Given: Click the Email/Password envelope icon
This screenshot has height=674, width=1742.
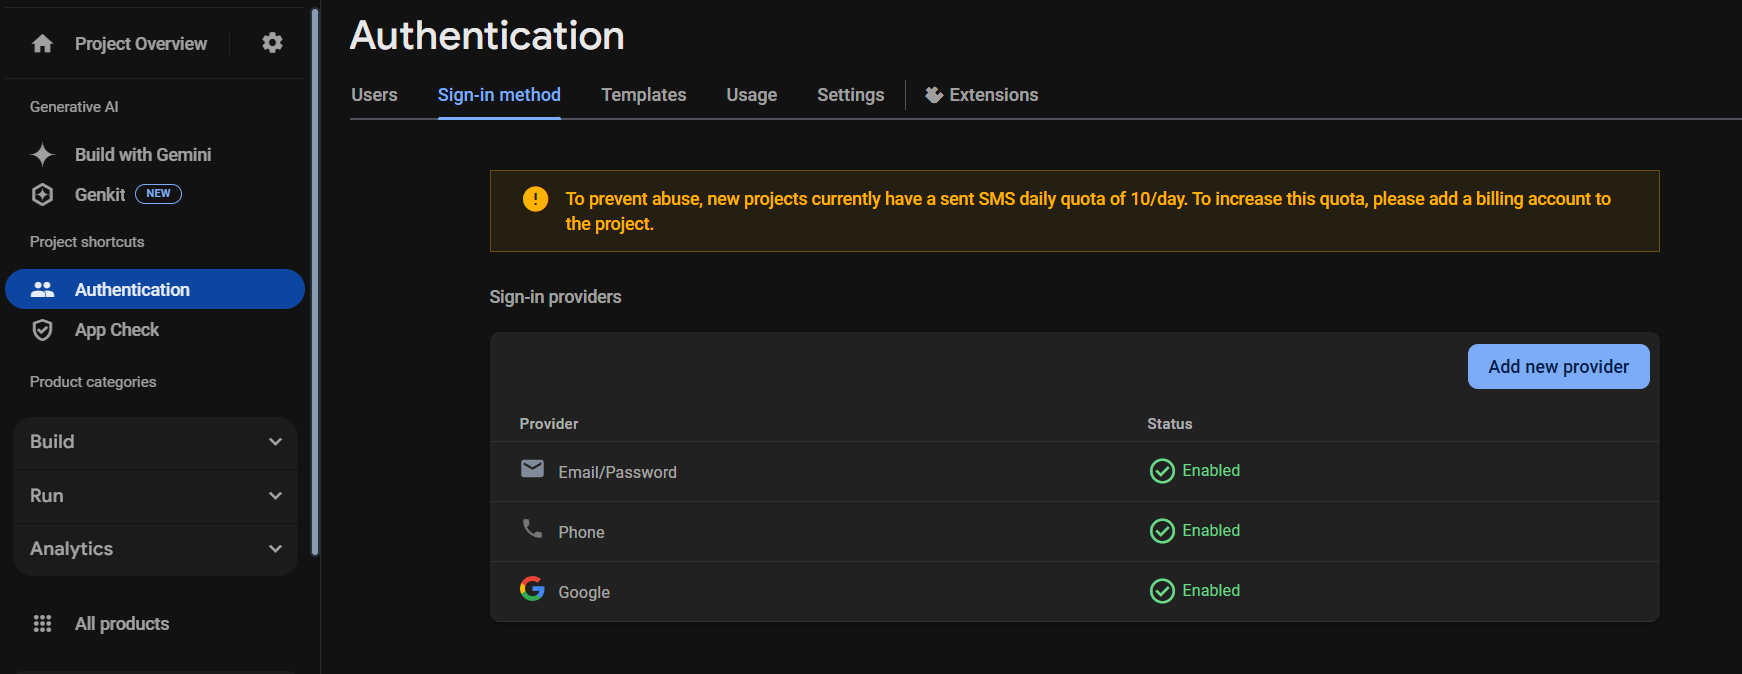Looking at the screenshot, I should [532, 469].
